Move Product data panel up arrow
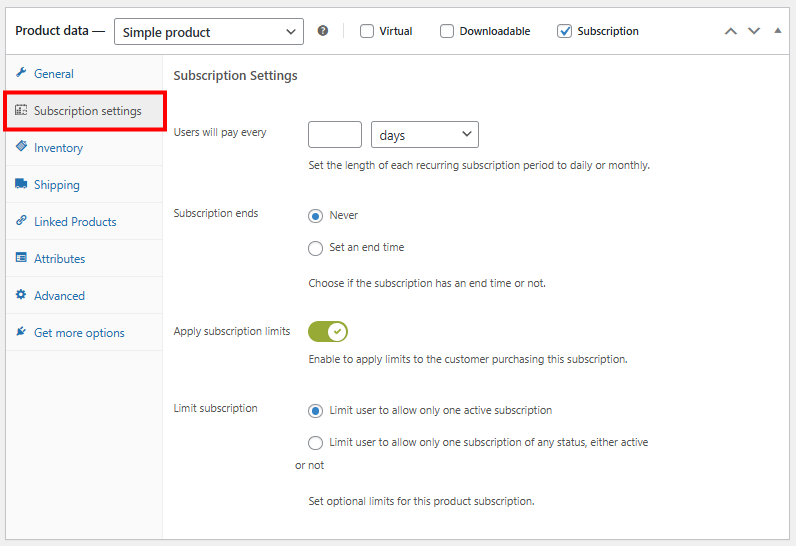This screenshot has height=546, width=796. [x=731, y=32]
